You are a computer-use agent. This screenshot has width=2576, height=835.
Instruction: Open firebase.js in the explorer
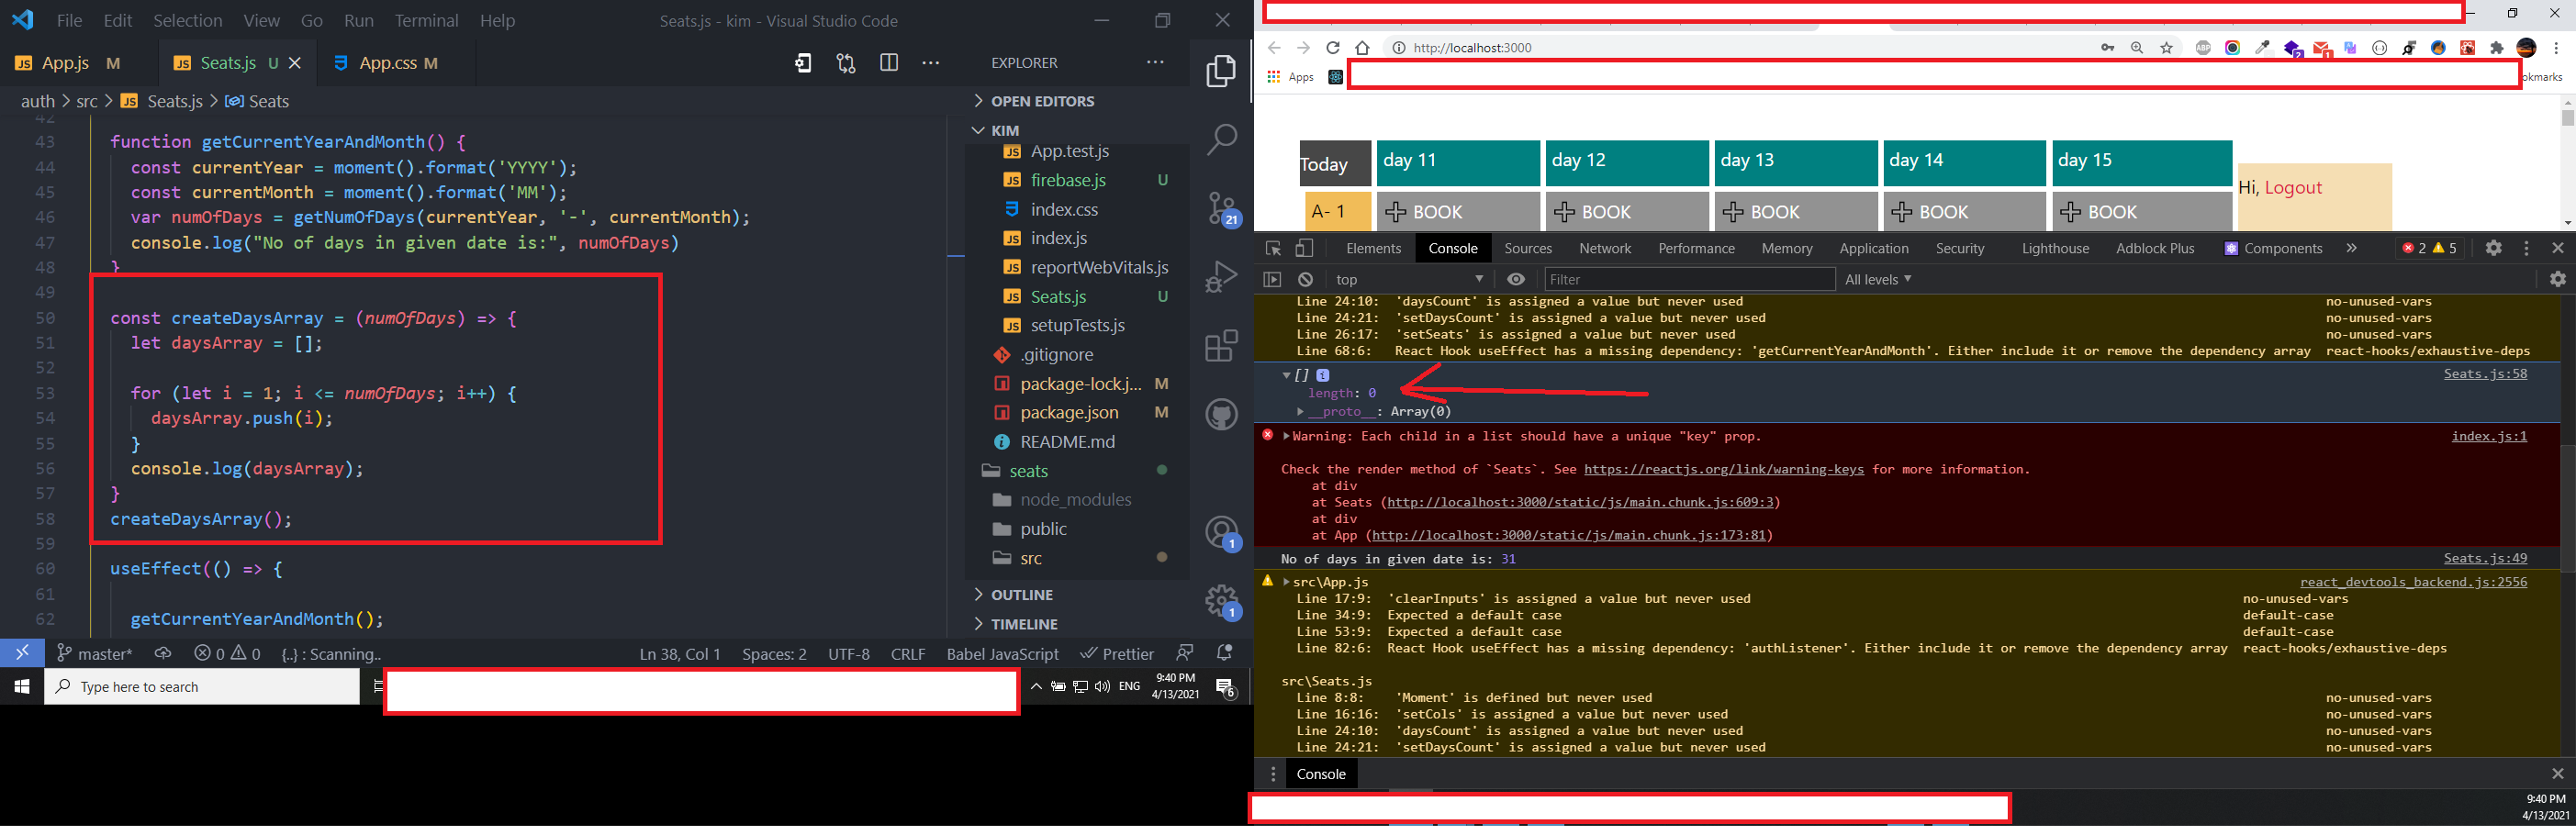(x=1068, y=181)
